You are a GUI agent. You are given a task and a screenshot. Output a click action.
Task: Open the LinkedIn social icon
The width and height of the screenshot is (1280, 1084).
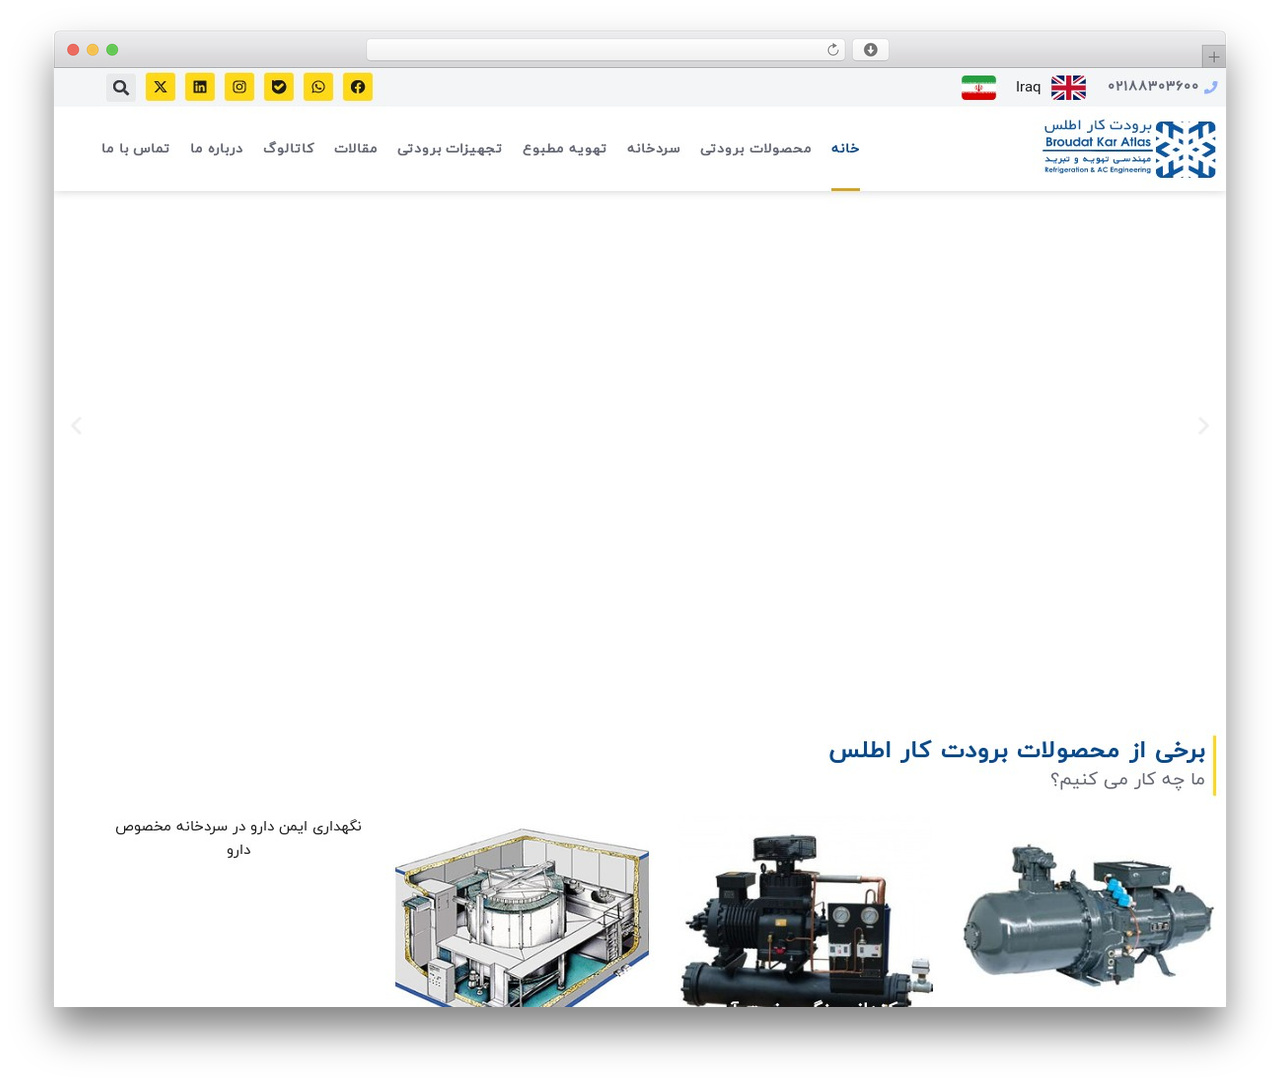(x=200, y=87)
